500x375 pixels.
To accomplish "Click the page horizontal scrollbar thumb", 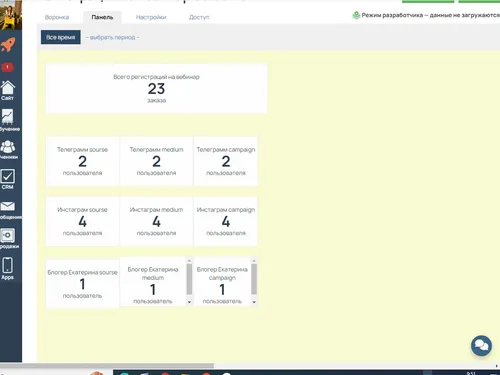I will click(107, 366).
